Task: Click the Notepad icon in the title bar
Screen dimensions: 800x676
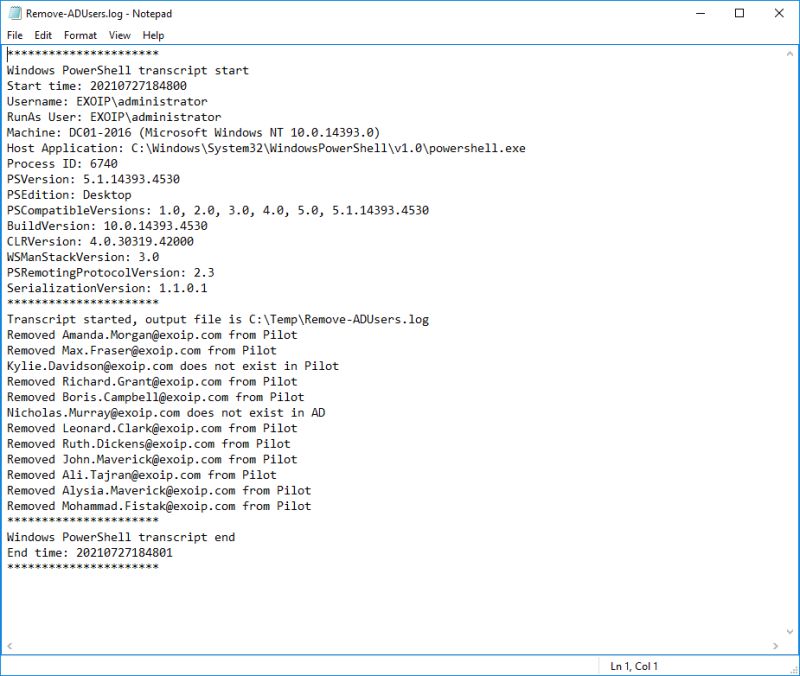Action: coord(14,13)
